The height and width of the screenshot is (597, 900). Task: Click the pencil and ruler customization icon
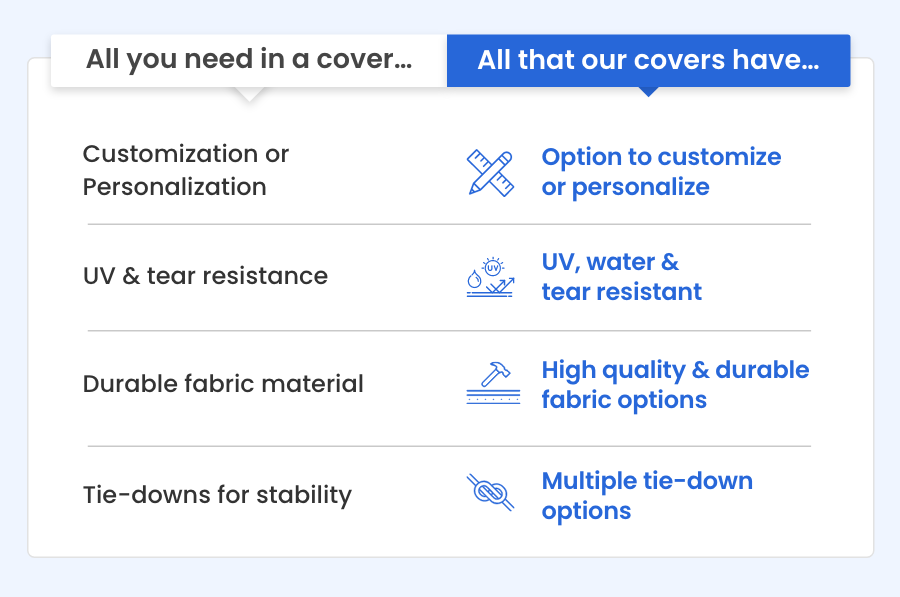click(x=490, y=172)
